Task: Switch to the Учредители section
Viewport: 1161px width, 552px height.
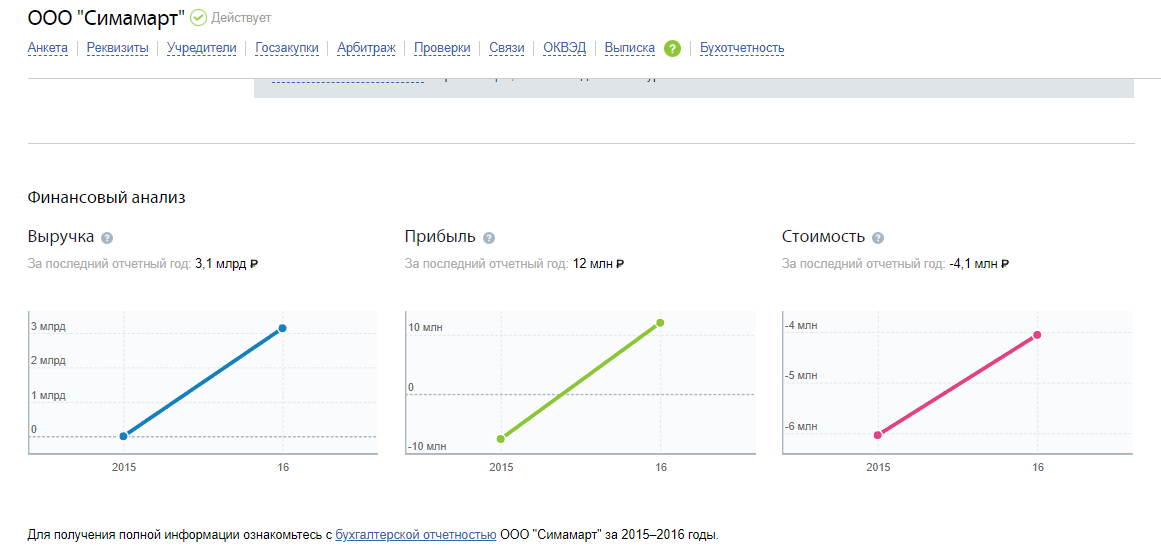Action: click(x=201, y=48)
